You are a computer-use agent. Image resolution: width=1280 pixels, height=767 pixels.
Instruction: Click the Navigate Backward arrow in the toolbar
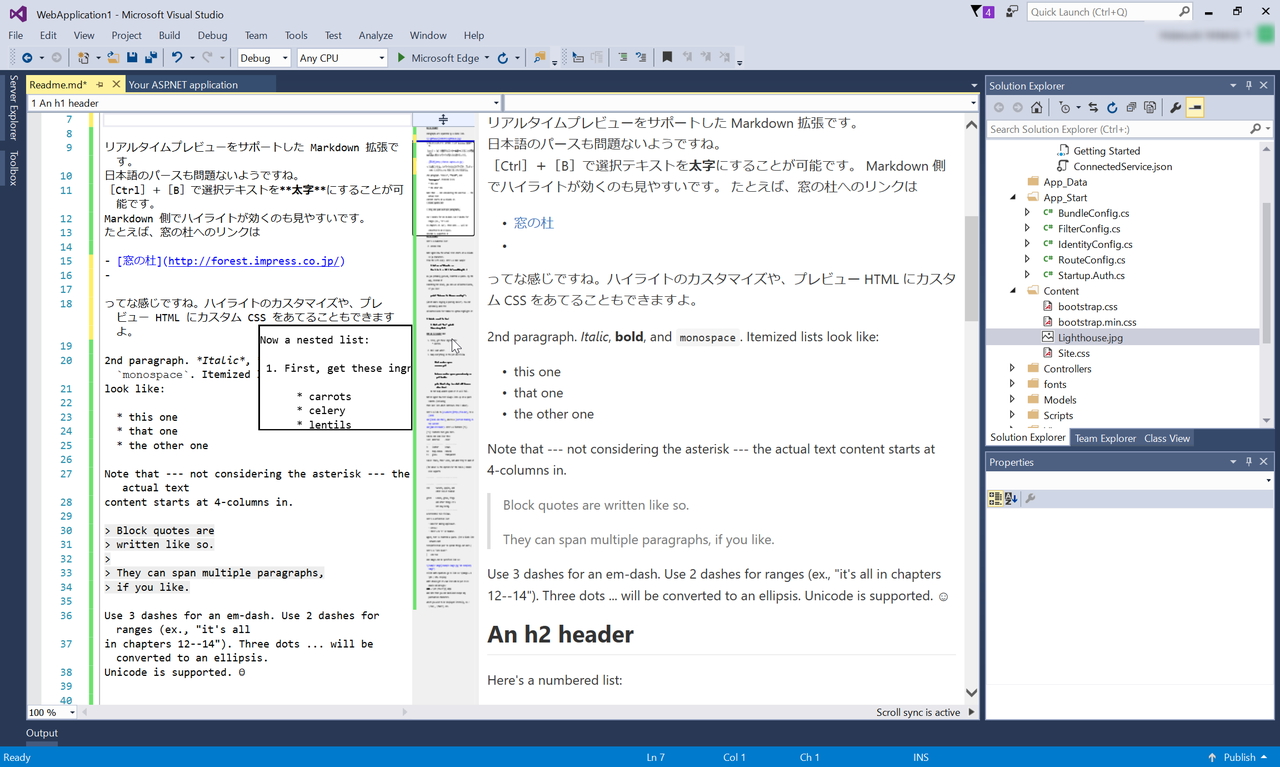(27, 58)
